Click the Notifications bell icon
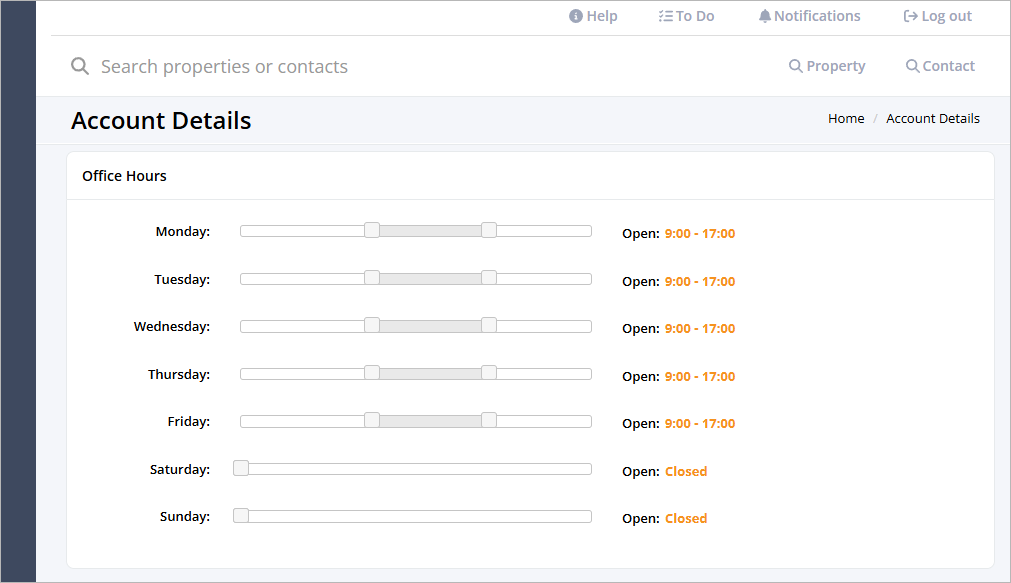 pyautogui.click(x=764, y=15)
